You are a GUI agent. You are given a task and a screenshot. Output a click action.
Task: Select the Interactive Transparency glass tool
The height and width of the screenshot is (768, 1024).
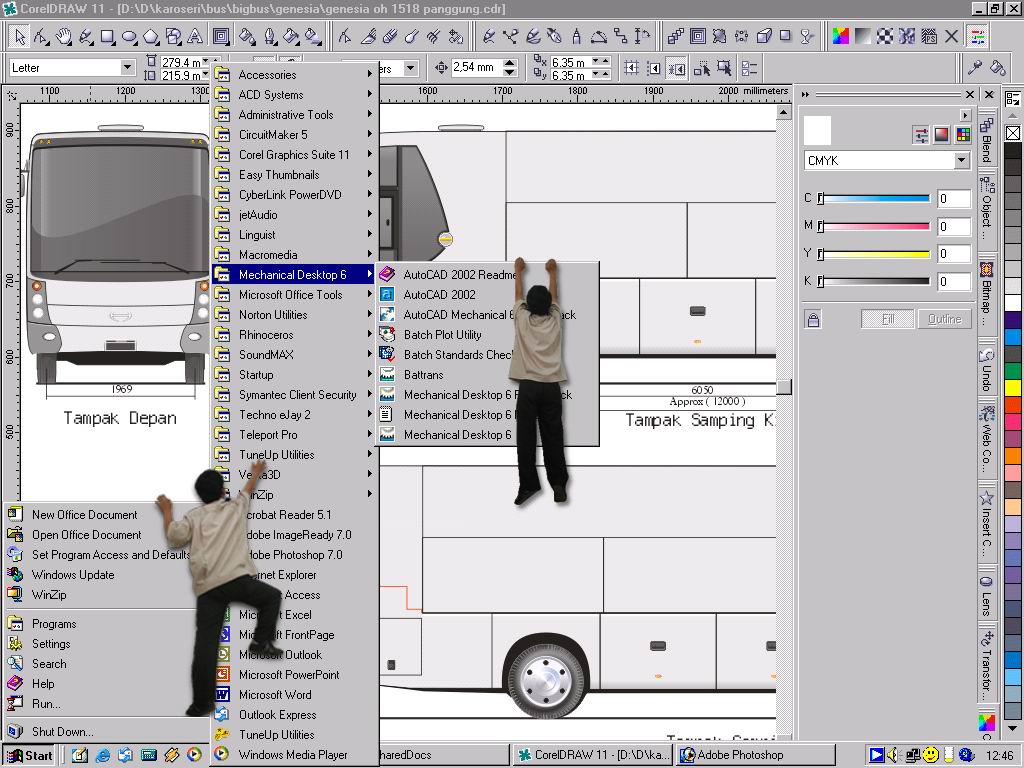tap(808, 37)
